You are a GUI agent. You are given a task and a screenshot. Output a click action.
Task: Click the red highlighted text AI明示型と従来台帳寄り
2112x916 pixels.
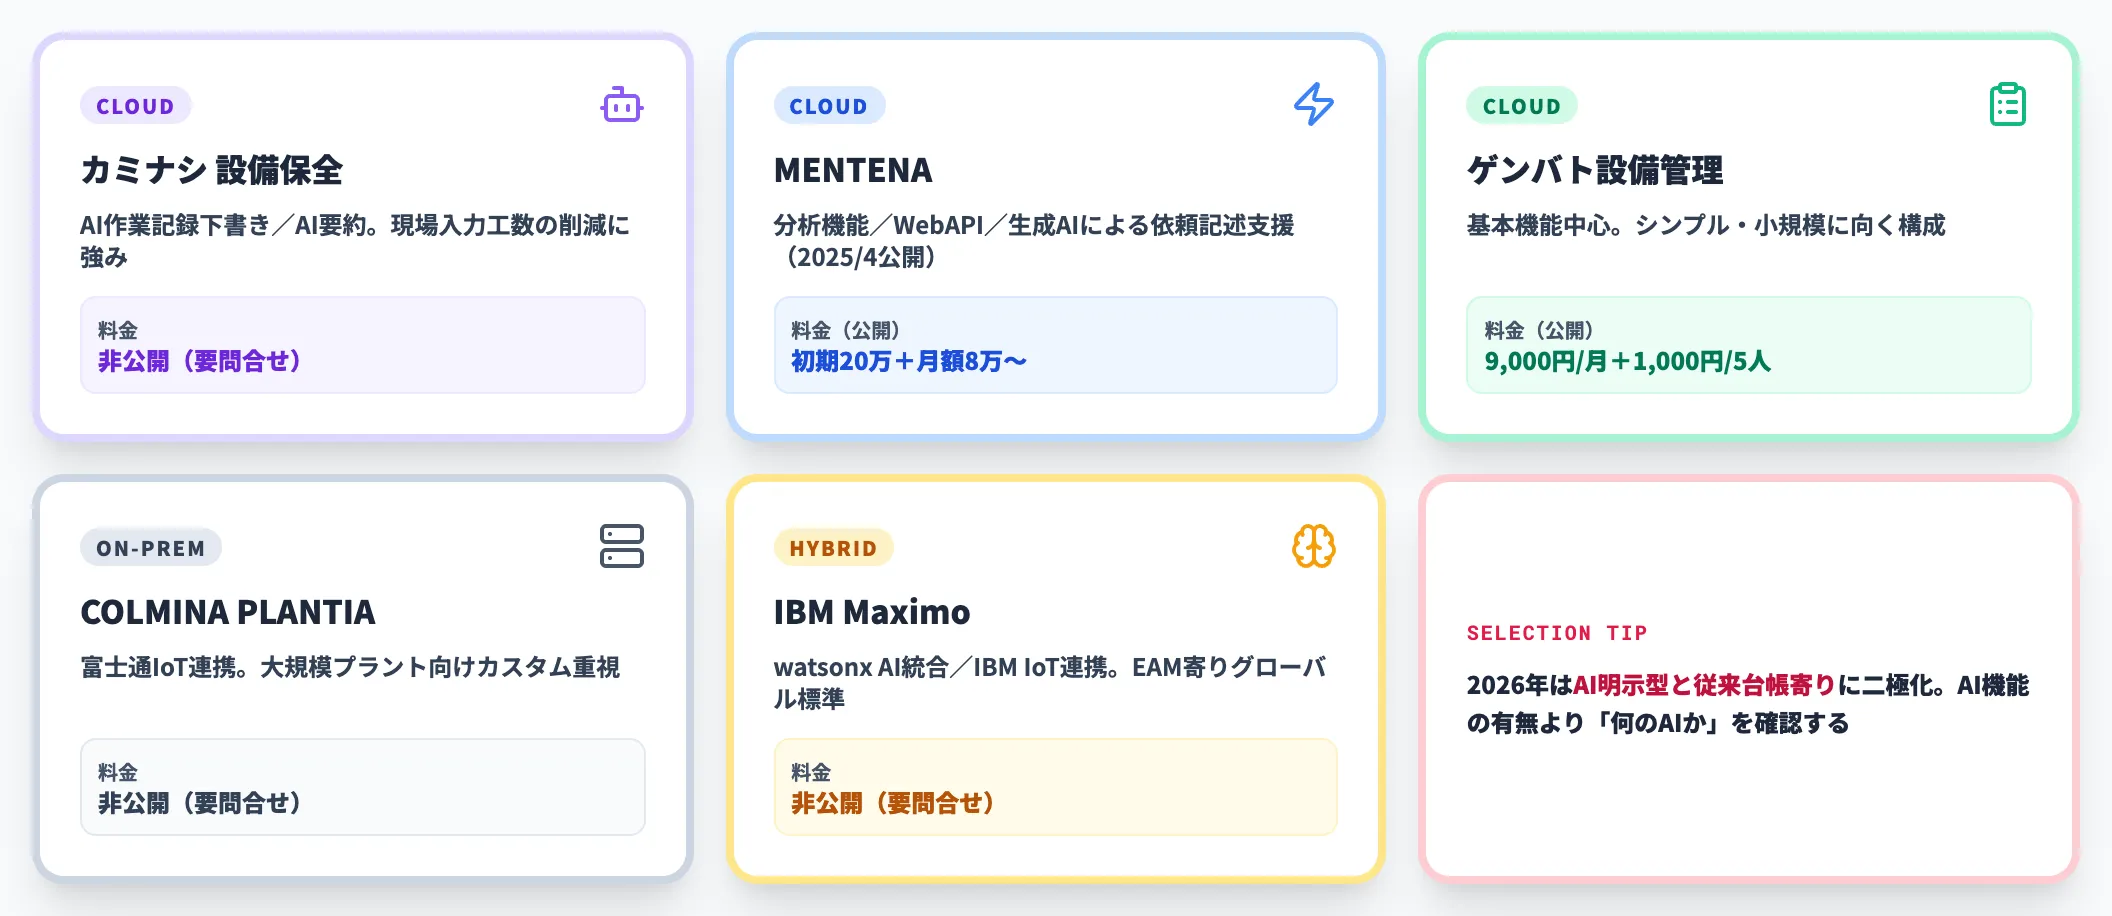tap(1704, 685)
